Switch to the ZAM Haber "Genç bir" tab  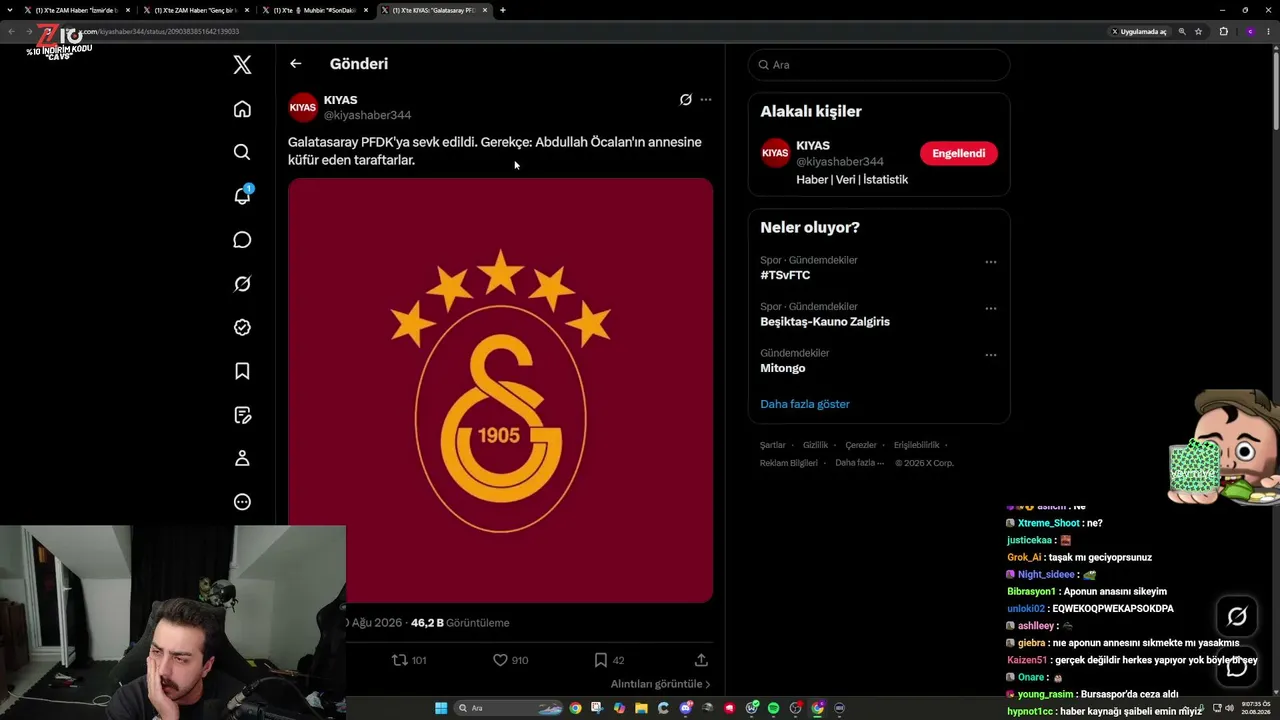tap(196, 10)
